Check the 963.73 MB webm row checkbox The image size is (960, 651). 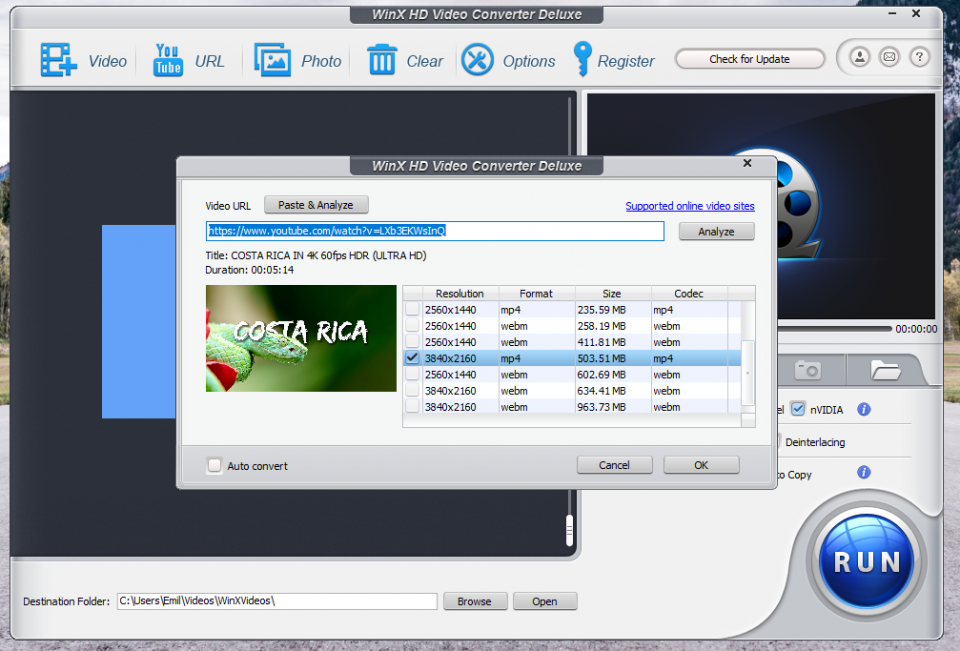[x=412, y=407]
